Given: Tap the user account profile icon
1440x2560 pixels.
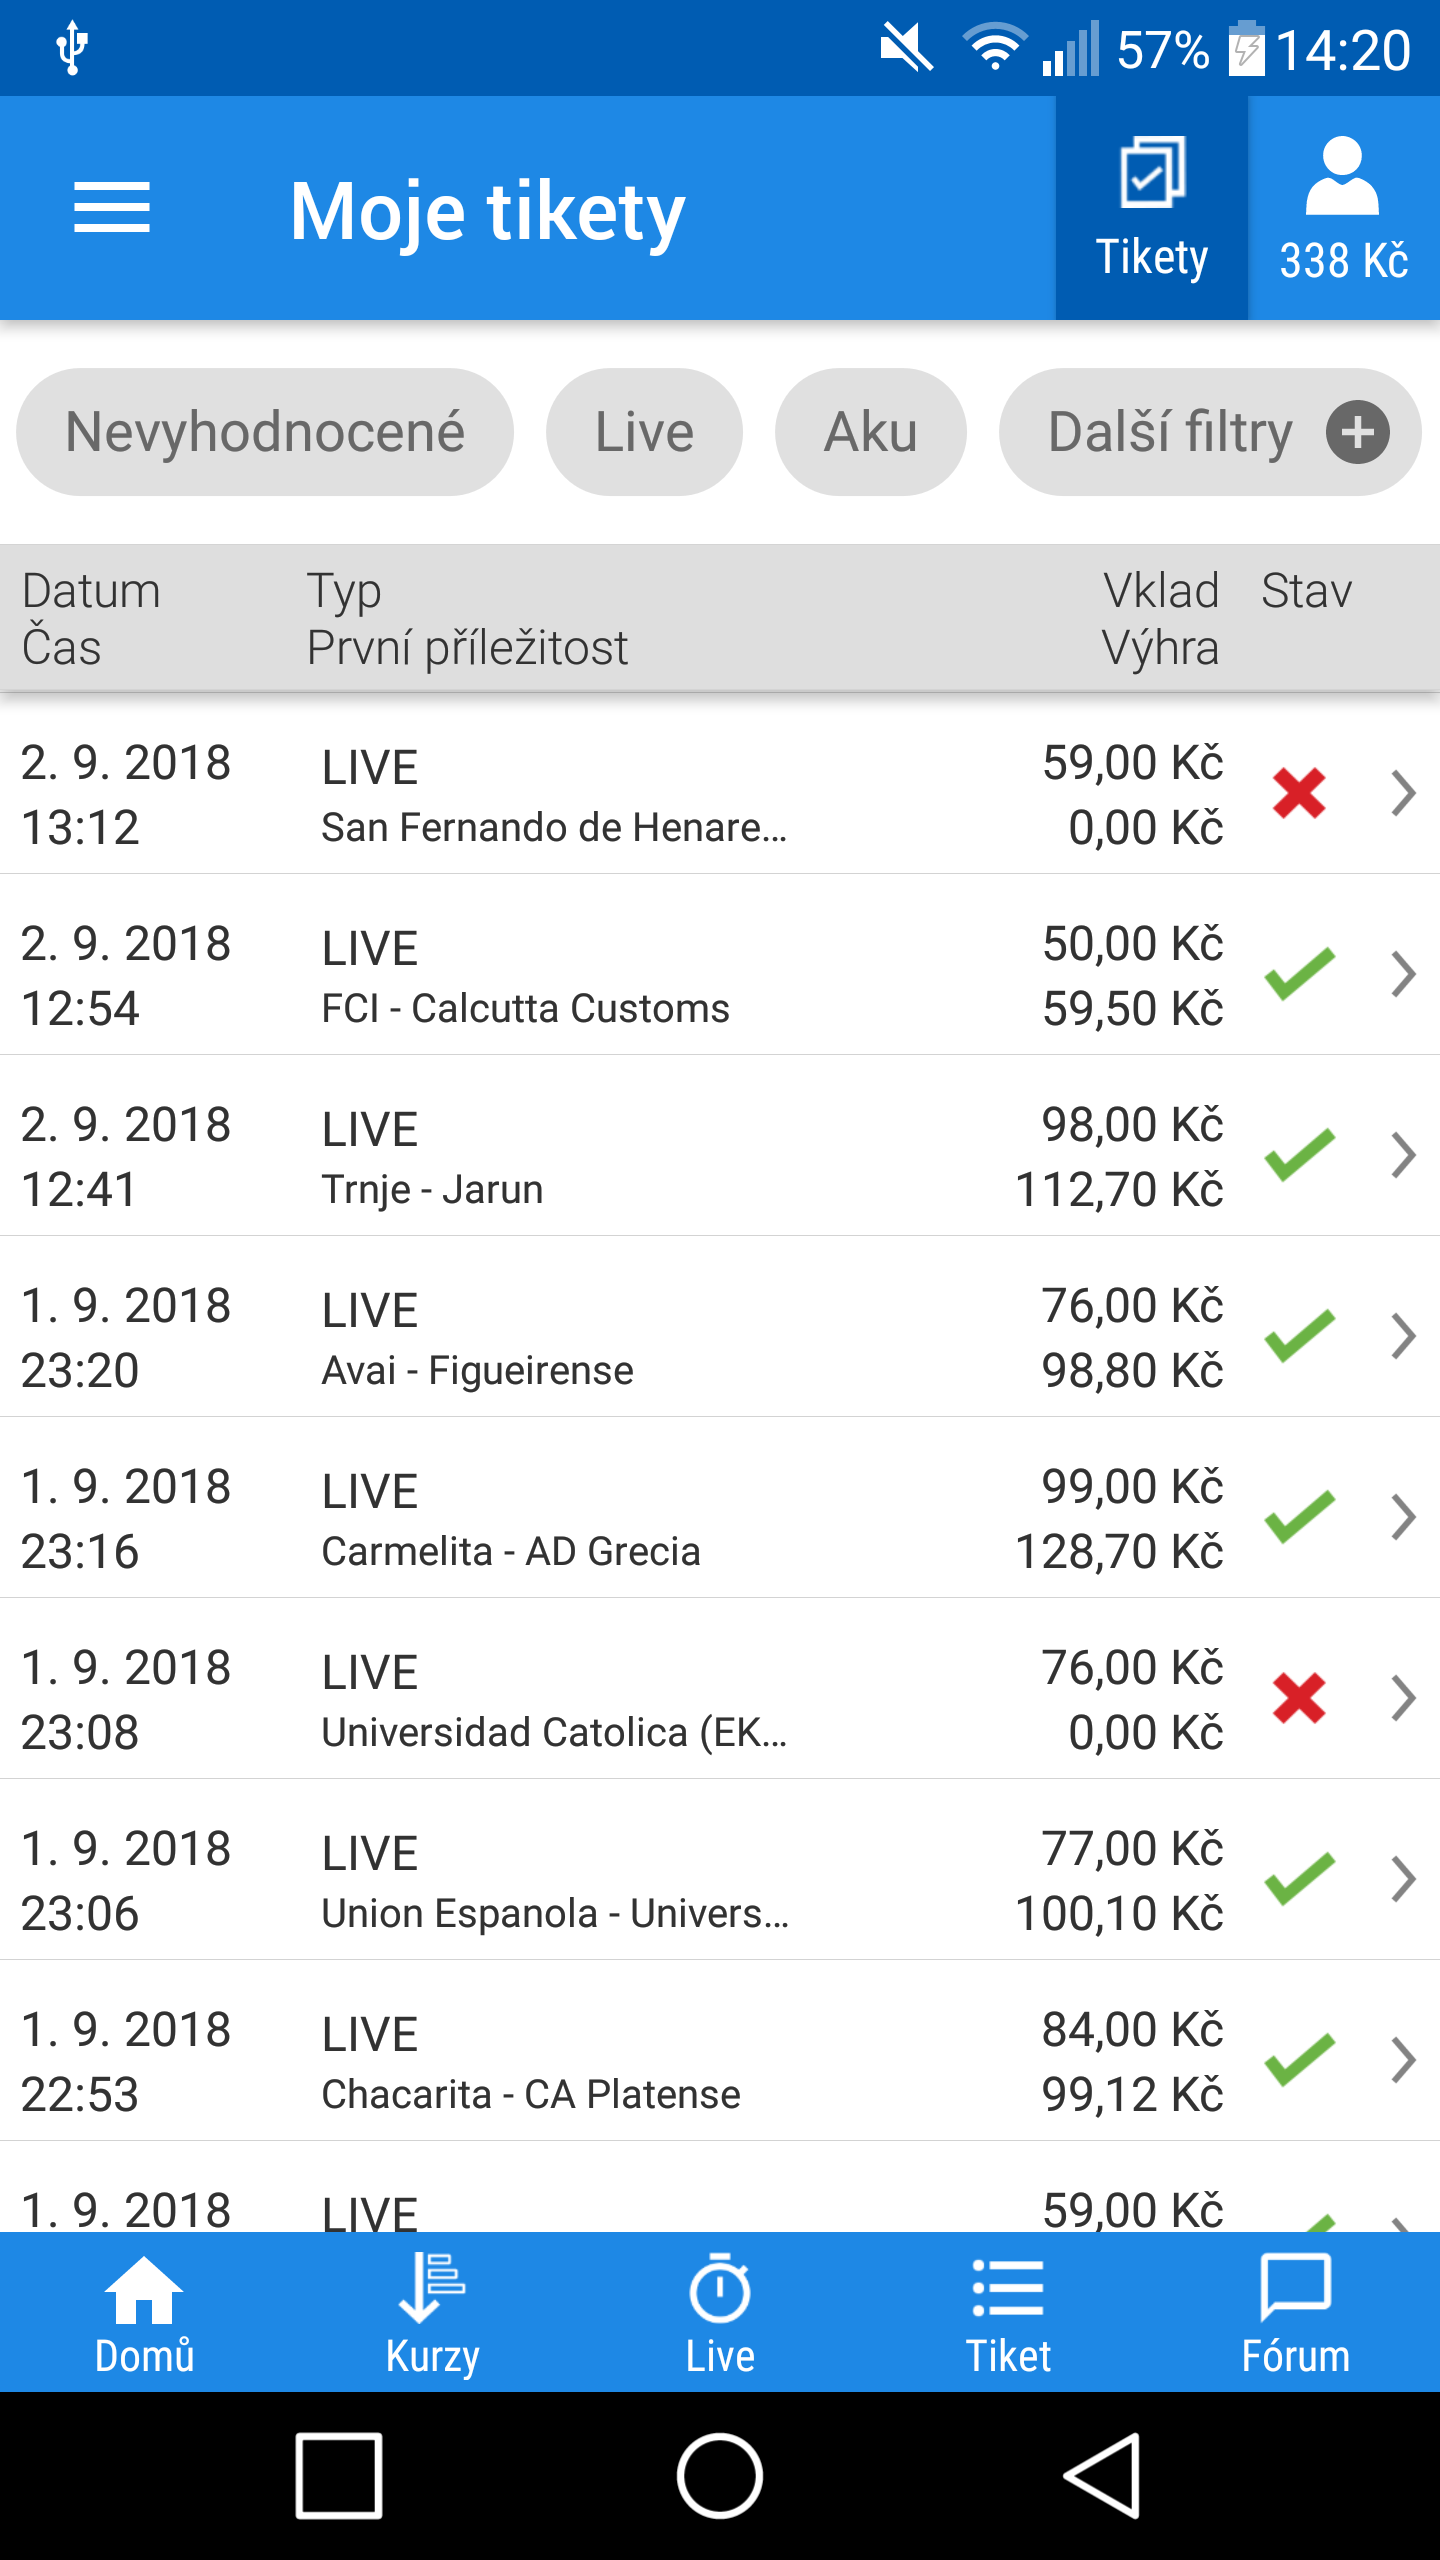Looking at the screenshot, I should click(x=1342, y=176).
